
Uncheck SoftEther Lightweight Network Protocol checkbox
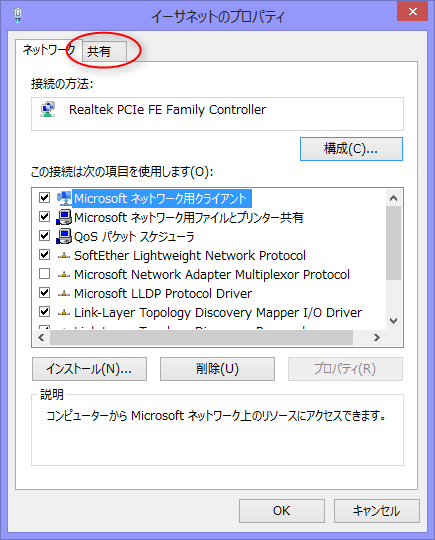point(44,255)
